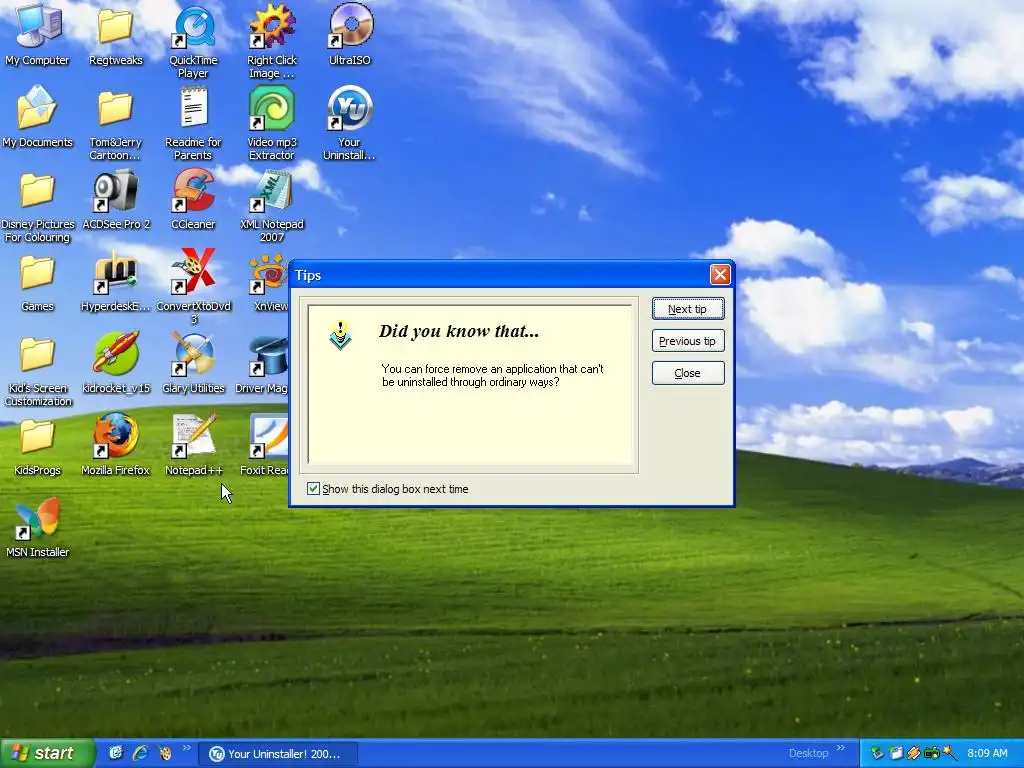The image size is (1024, 768).
Task: Select the kidrocket_v15 icon
Action: 116,363
